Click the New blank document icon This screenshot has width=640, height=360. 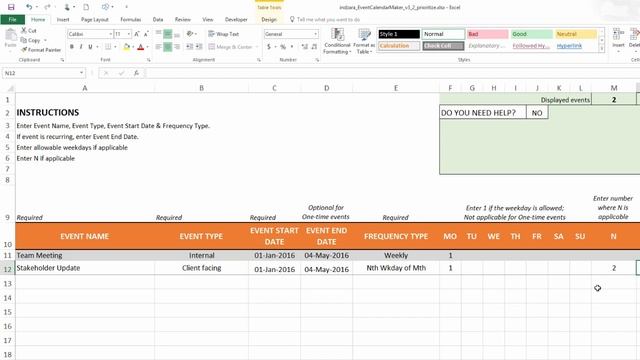pos(86,7)
